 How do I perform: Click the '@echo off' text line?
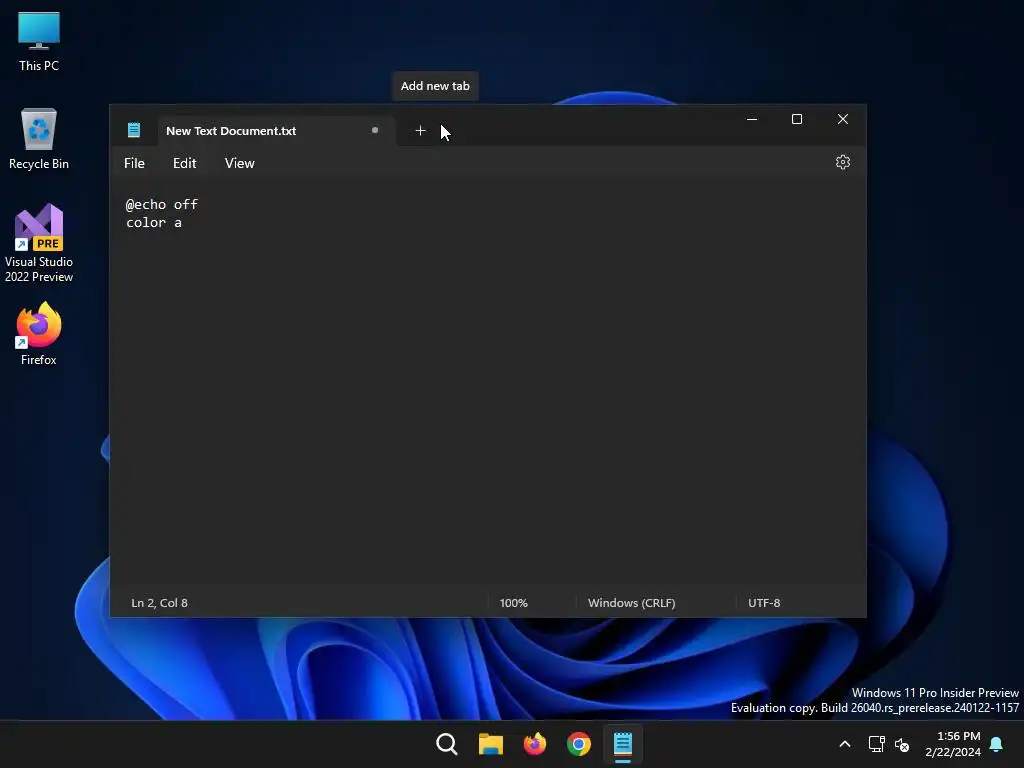tap(162, 204)
